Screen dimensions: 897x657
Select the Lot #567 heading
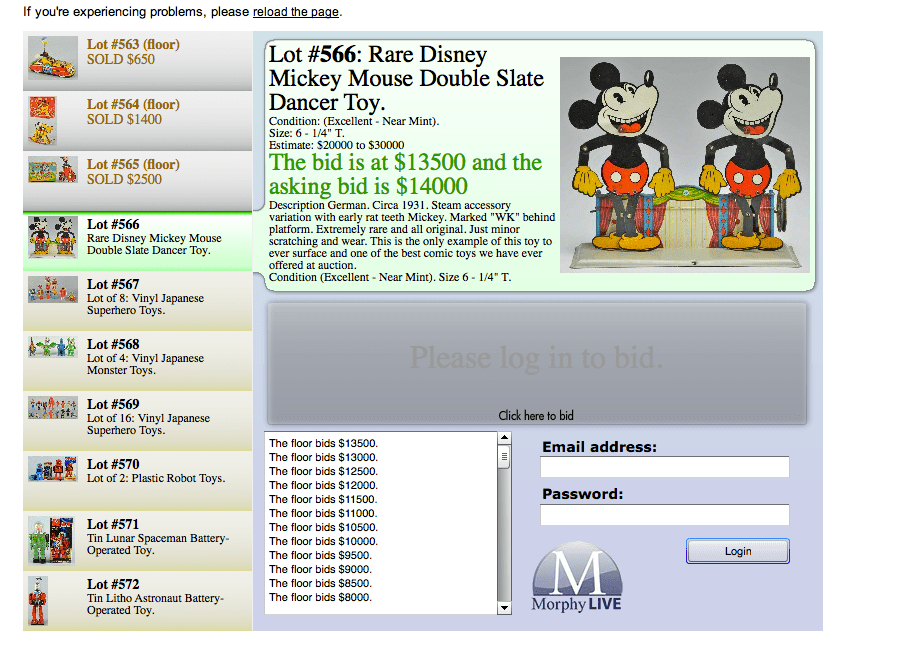(113, 284)
